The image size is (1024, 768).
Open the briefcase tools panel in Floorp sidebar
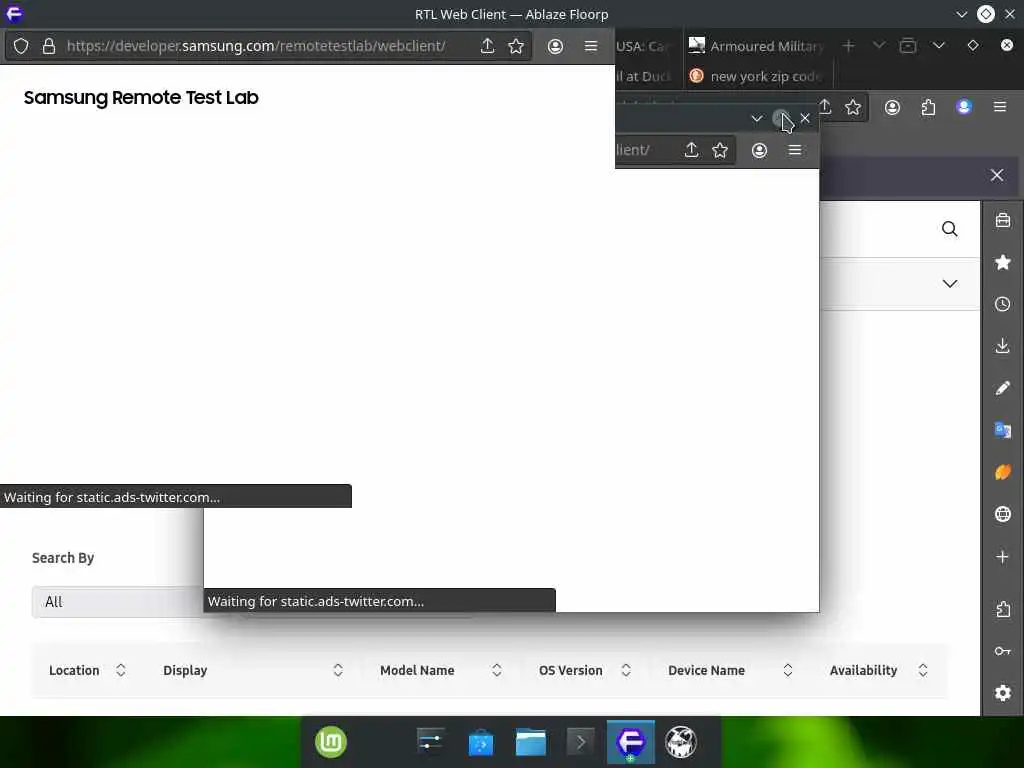click(x=1002, y=220)
